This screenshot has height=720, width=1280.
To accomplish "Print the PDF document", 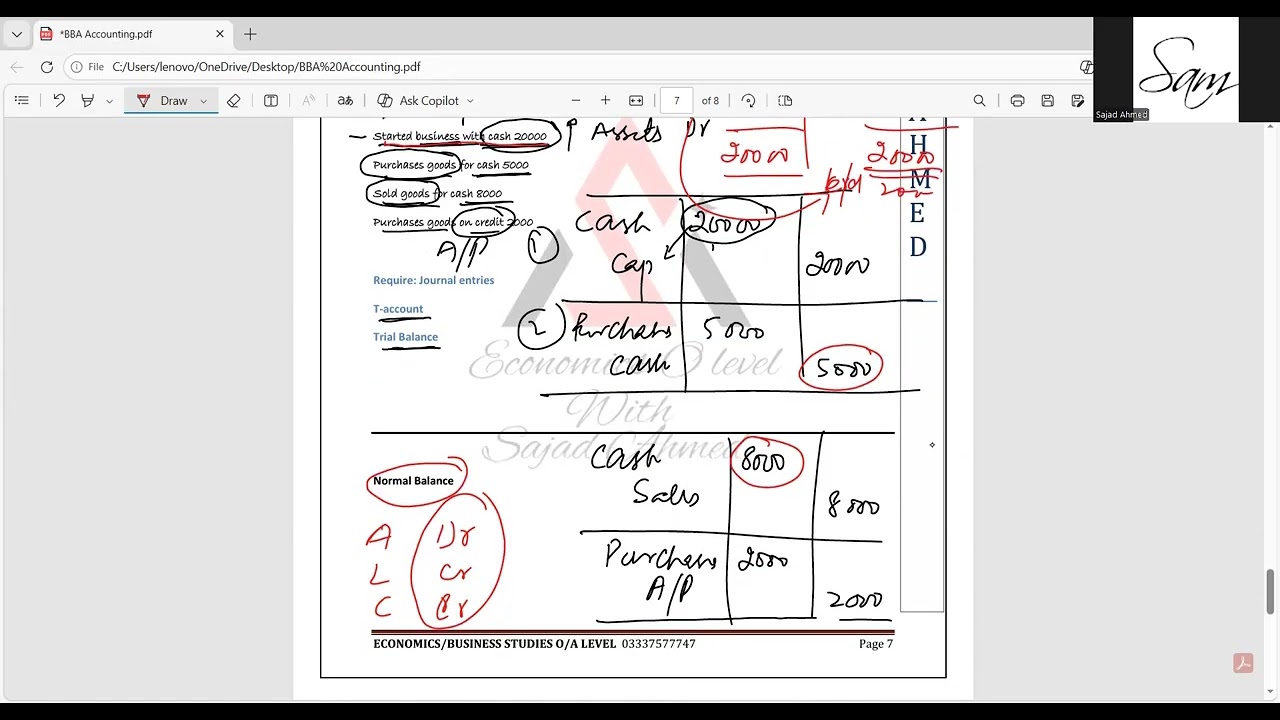I will [x=1017, y=100].
